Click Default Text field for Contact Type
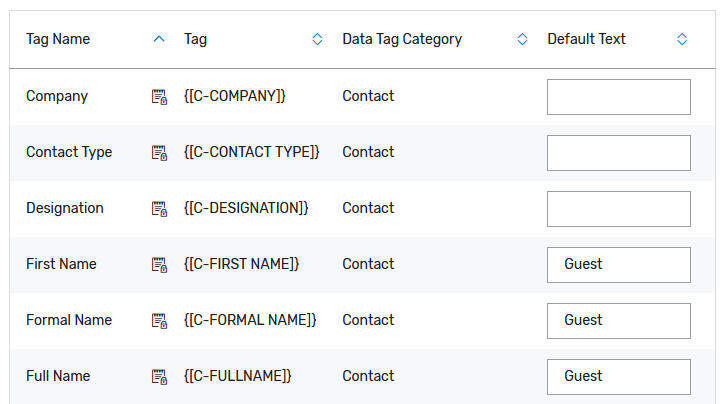The image size is (726, 404). point(618,153)
